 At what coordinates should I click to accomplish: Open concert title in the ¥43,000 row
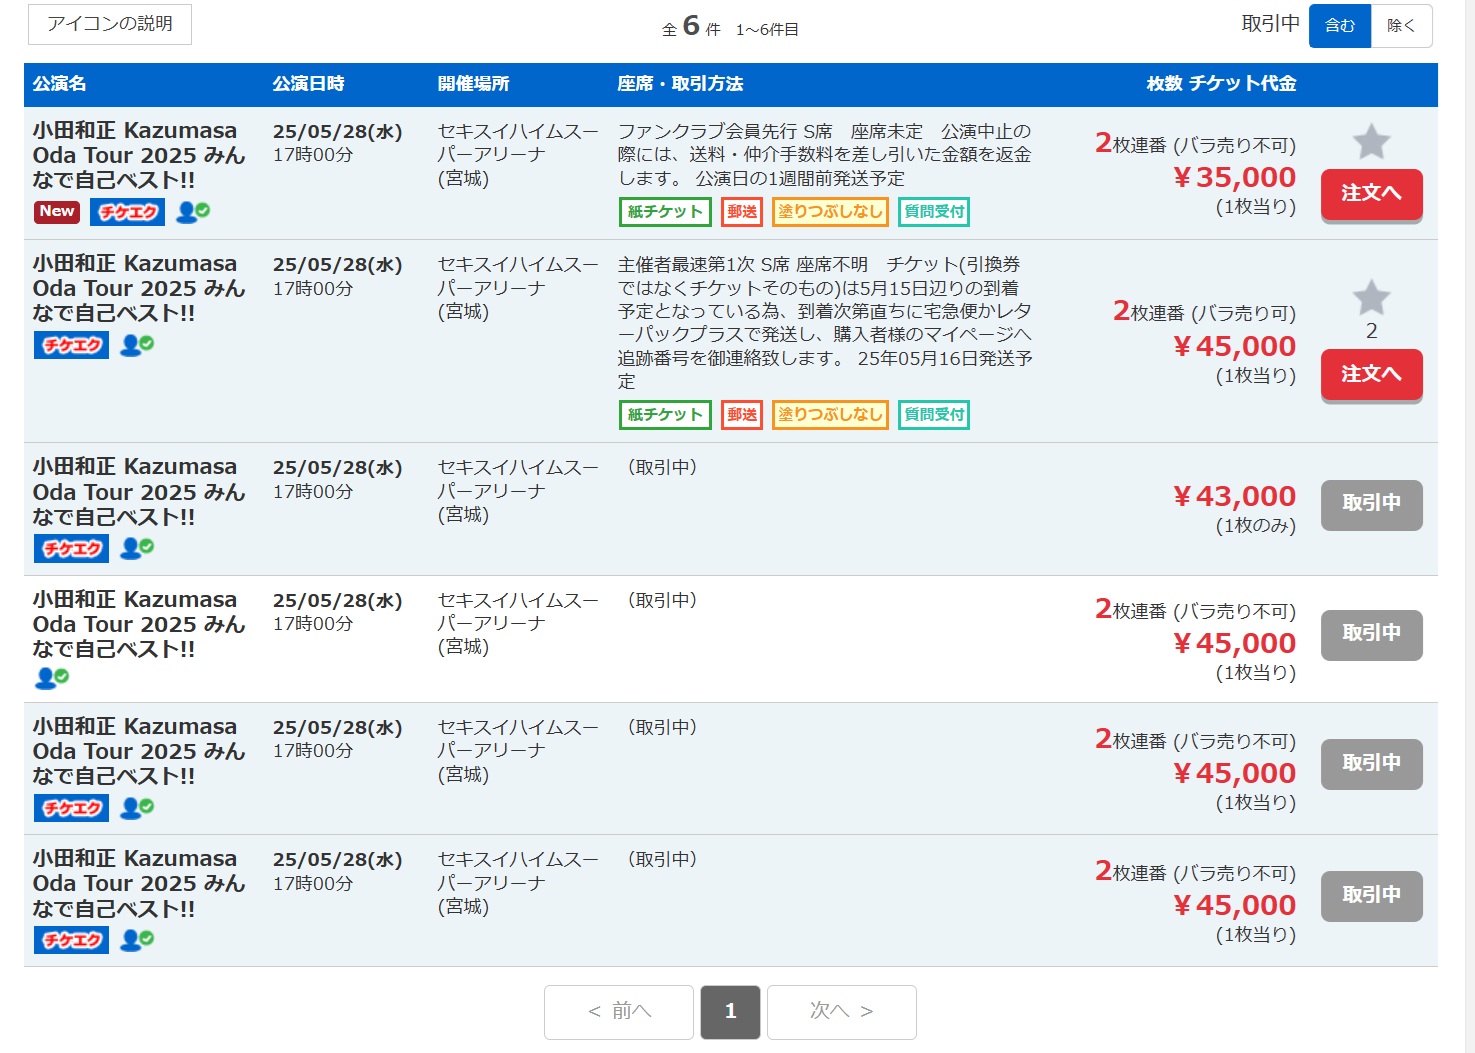pos(139,492)
